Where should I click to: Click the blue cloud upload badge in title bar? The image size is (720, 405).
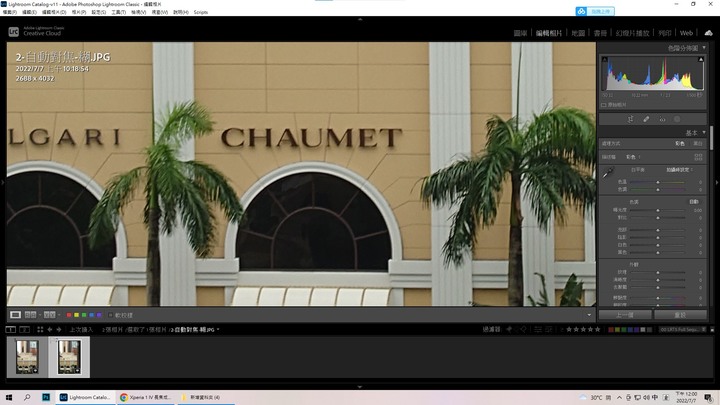[595, 11]
